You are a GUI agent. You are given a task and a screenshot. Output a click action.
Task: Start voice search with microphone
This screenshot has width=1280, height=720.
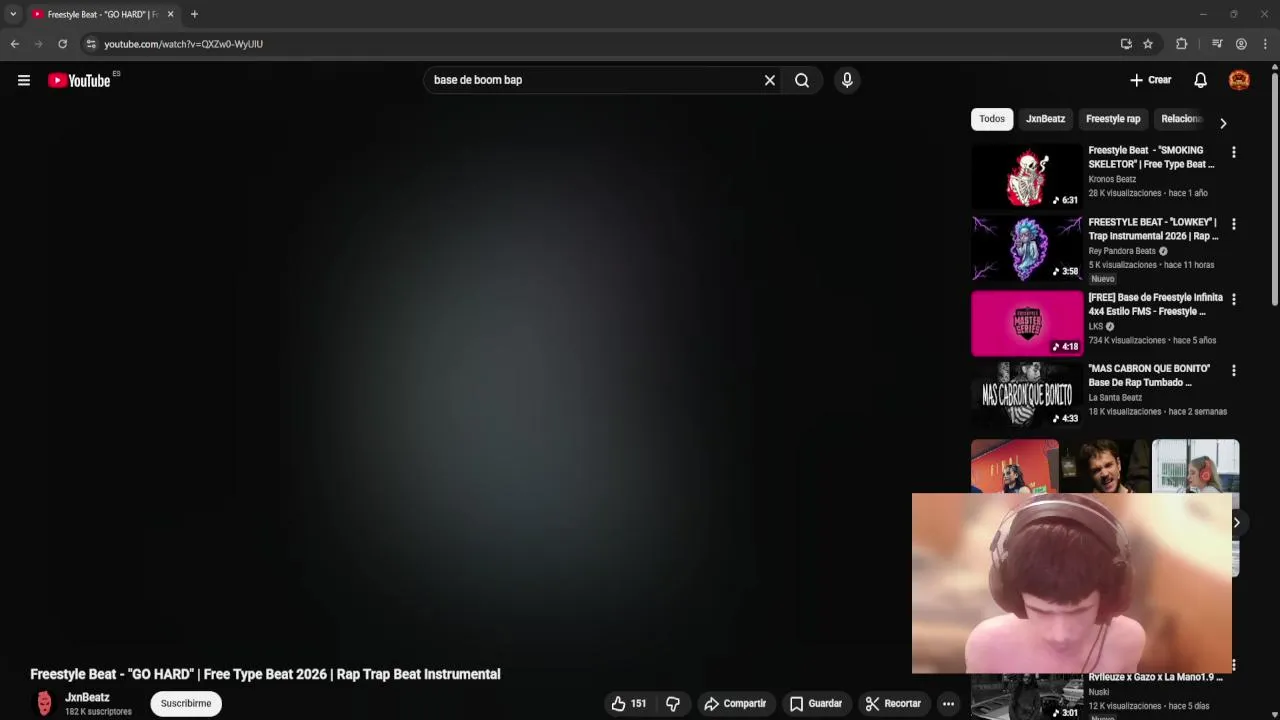pos(847,80)
